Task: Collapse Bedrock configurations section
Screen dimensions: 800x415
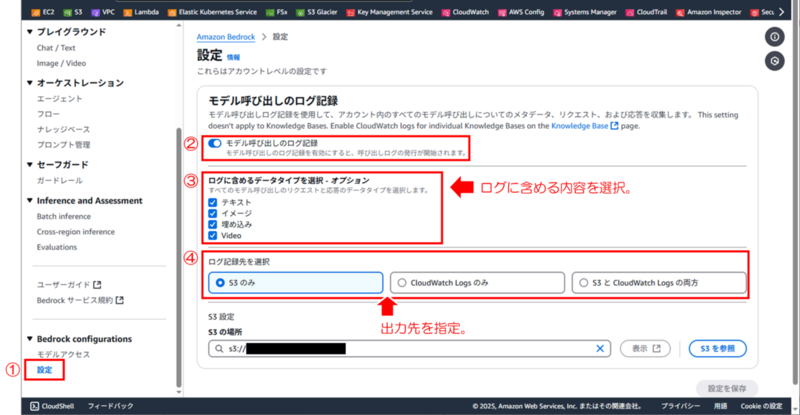Action: (30, 339)
